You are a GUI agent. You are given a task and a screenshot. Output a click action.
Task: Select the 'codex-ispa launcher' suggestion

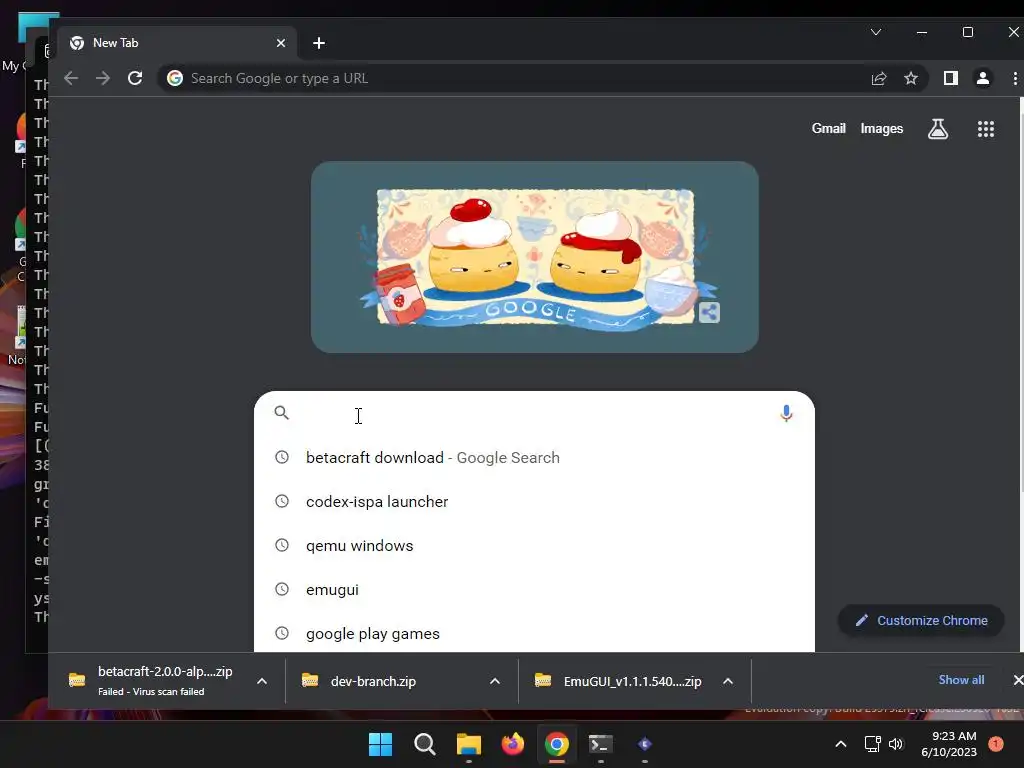point(534,502)
